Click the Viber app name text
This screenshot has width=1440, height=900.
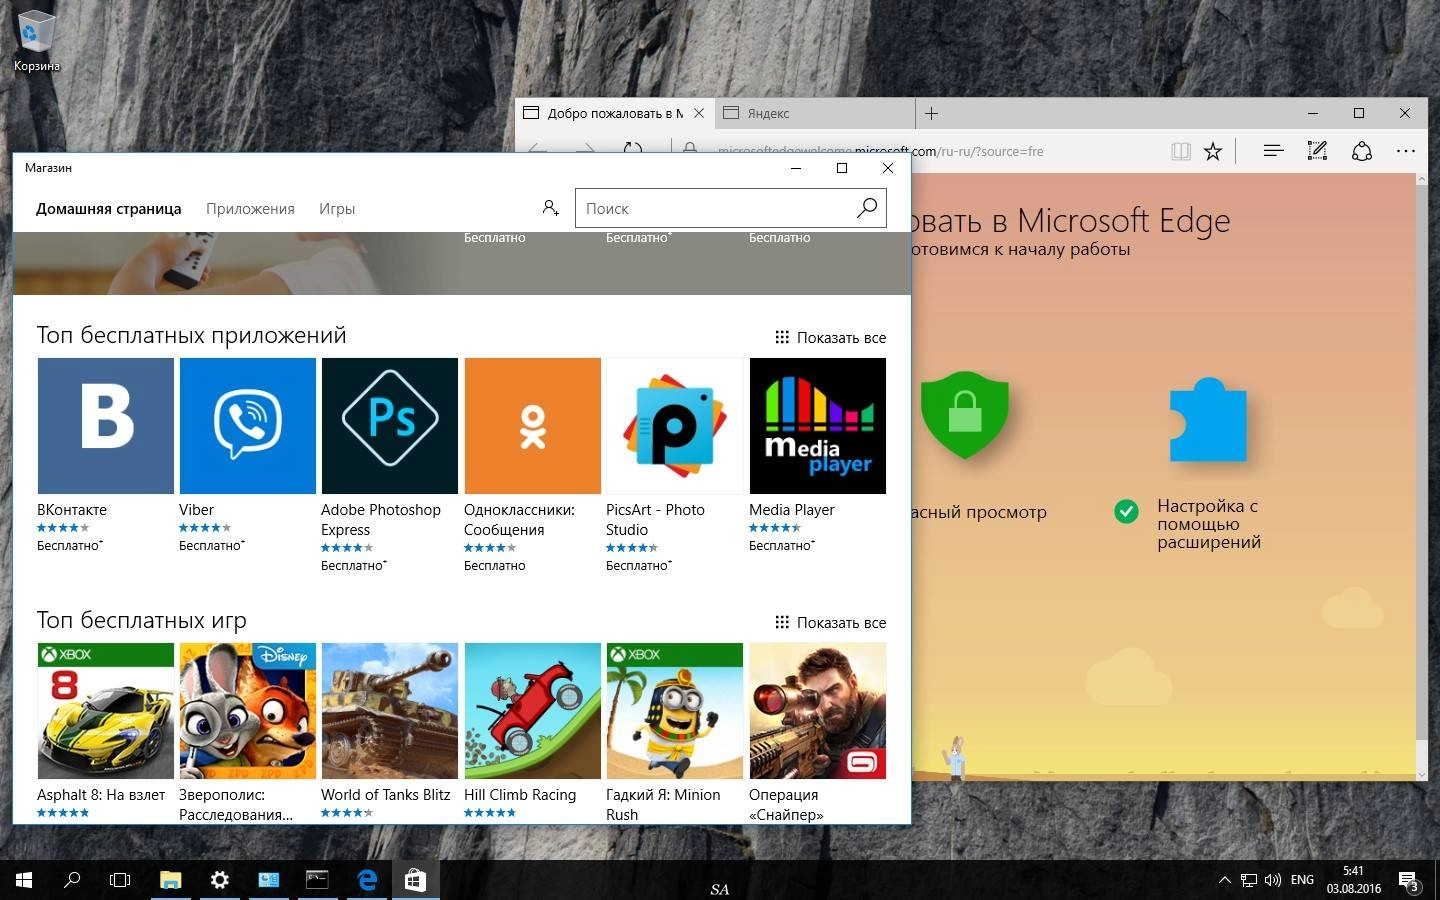tap(196, 510)
